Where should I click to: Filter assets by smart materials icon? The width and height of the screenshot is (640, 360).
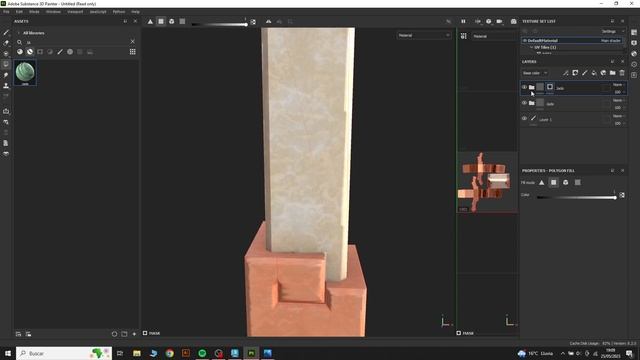(x=30, y=52)
